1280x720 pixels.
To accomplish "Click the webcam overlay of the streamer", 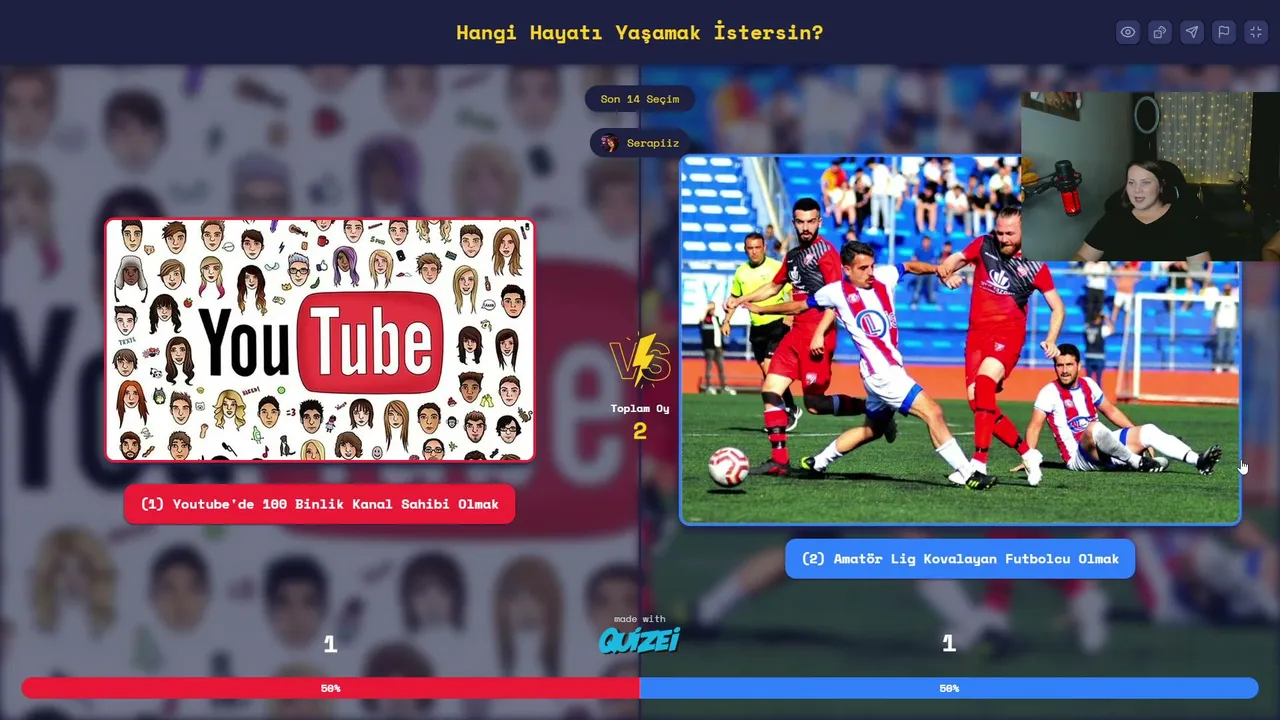I will click(x=1150, y=176).
